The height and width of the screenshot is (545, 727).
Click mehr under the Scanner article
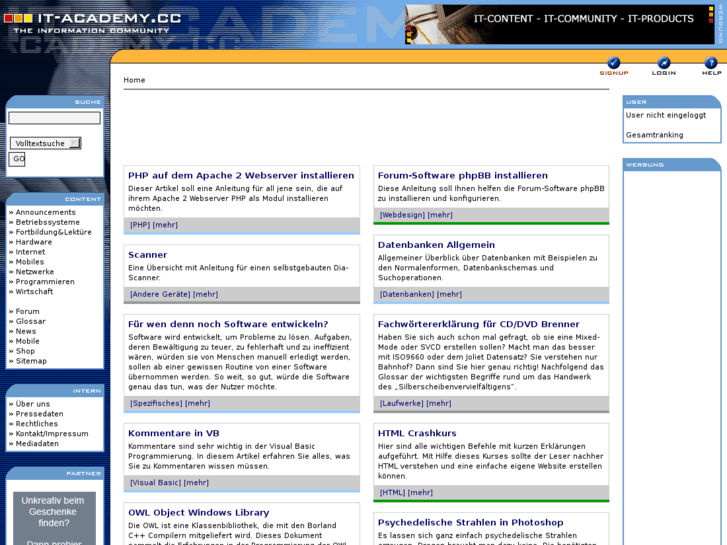205,294
